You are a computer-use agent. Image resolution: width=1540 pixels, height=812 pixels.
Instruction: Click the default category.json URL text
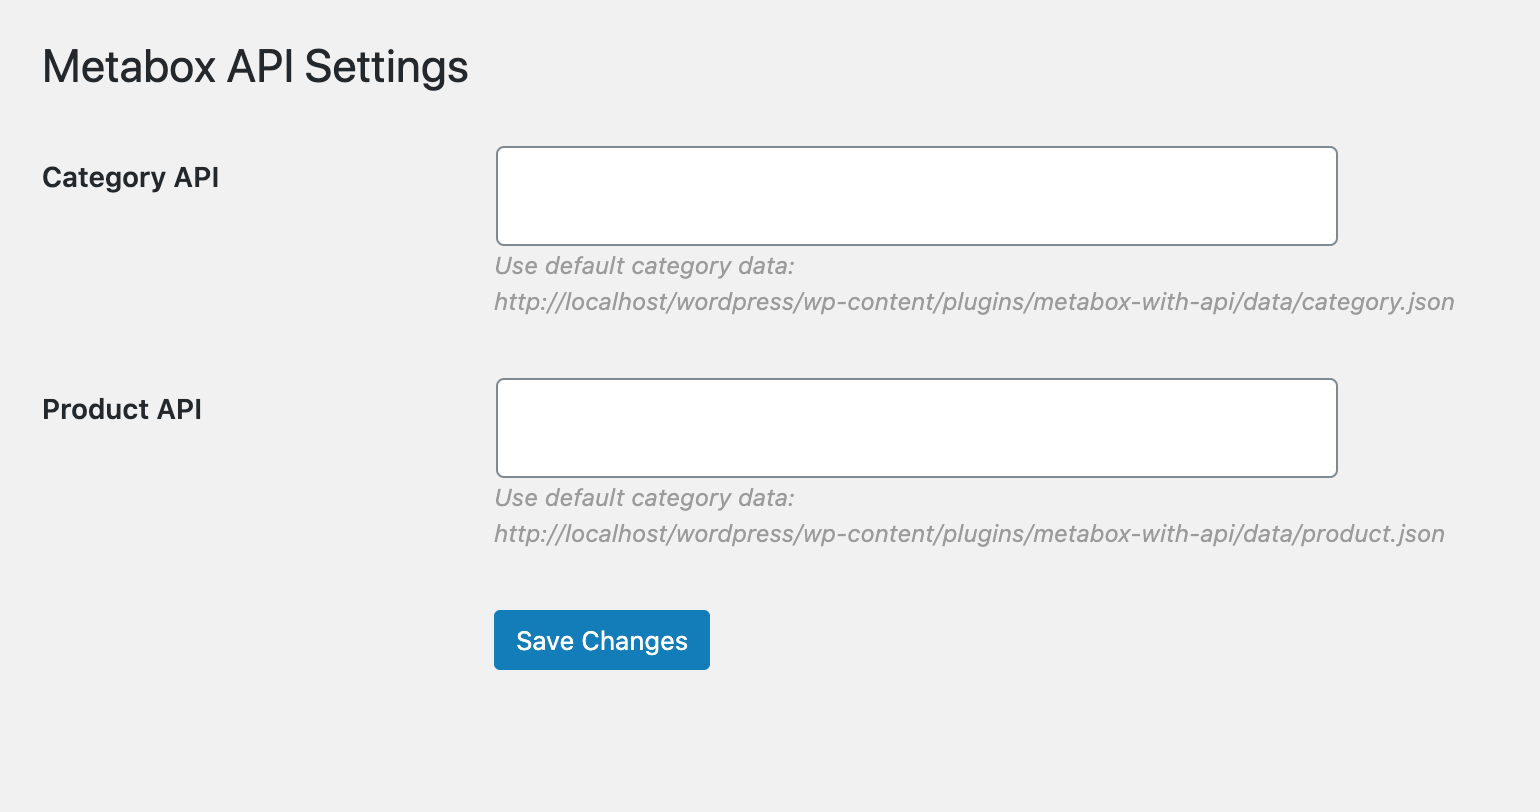974,302
